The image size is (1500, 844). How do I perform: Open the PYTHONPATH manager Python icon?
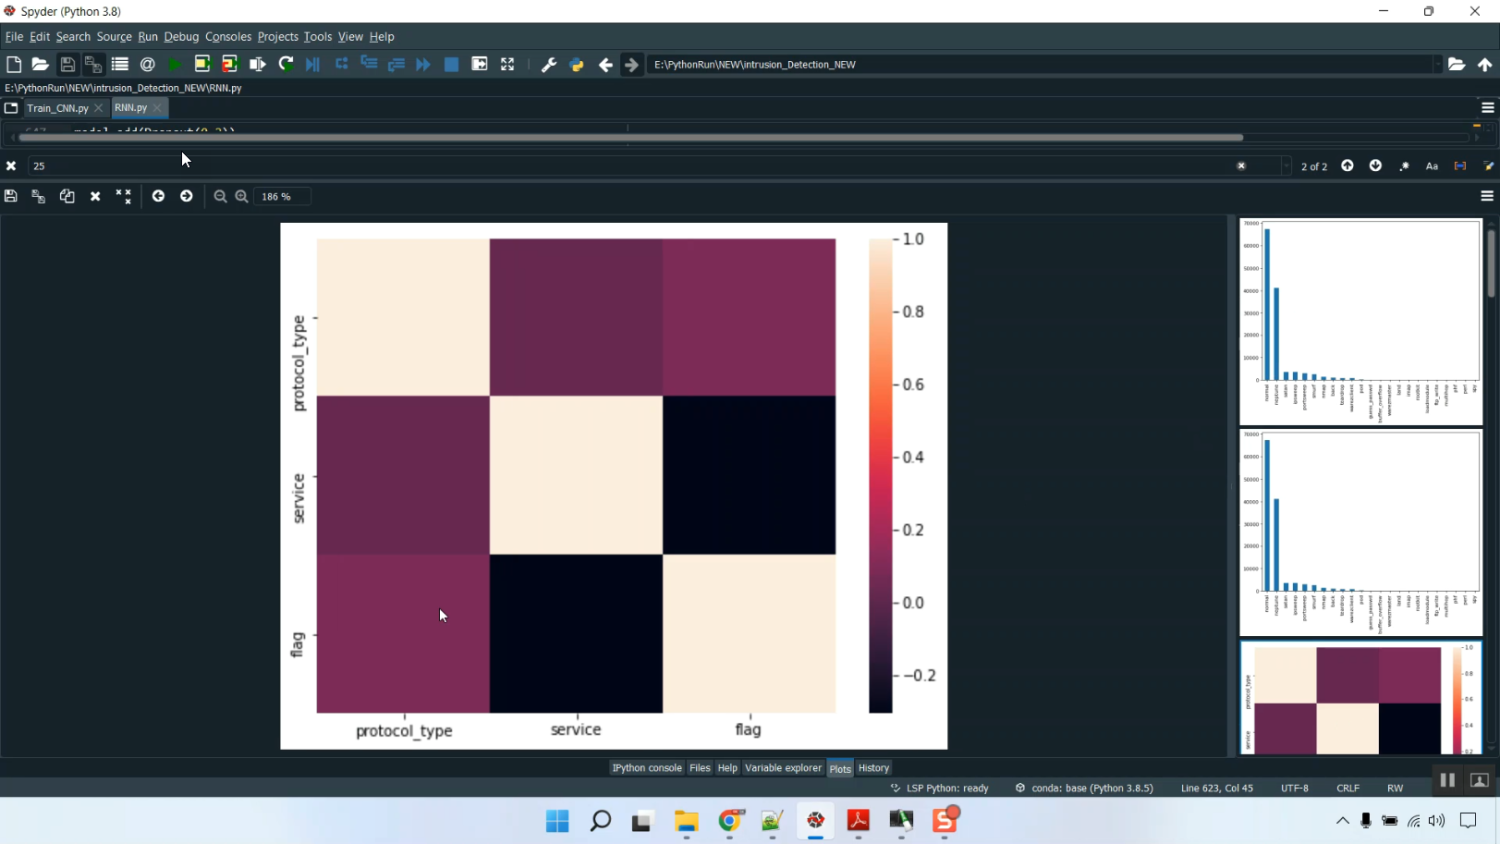point(576,65)
